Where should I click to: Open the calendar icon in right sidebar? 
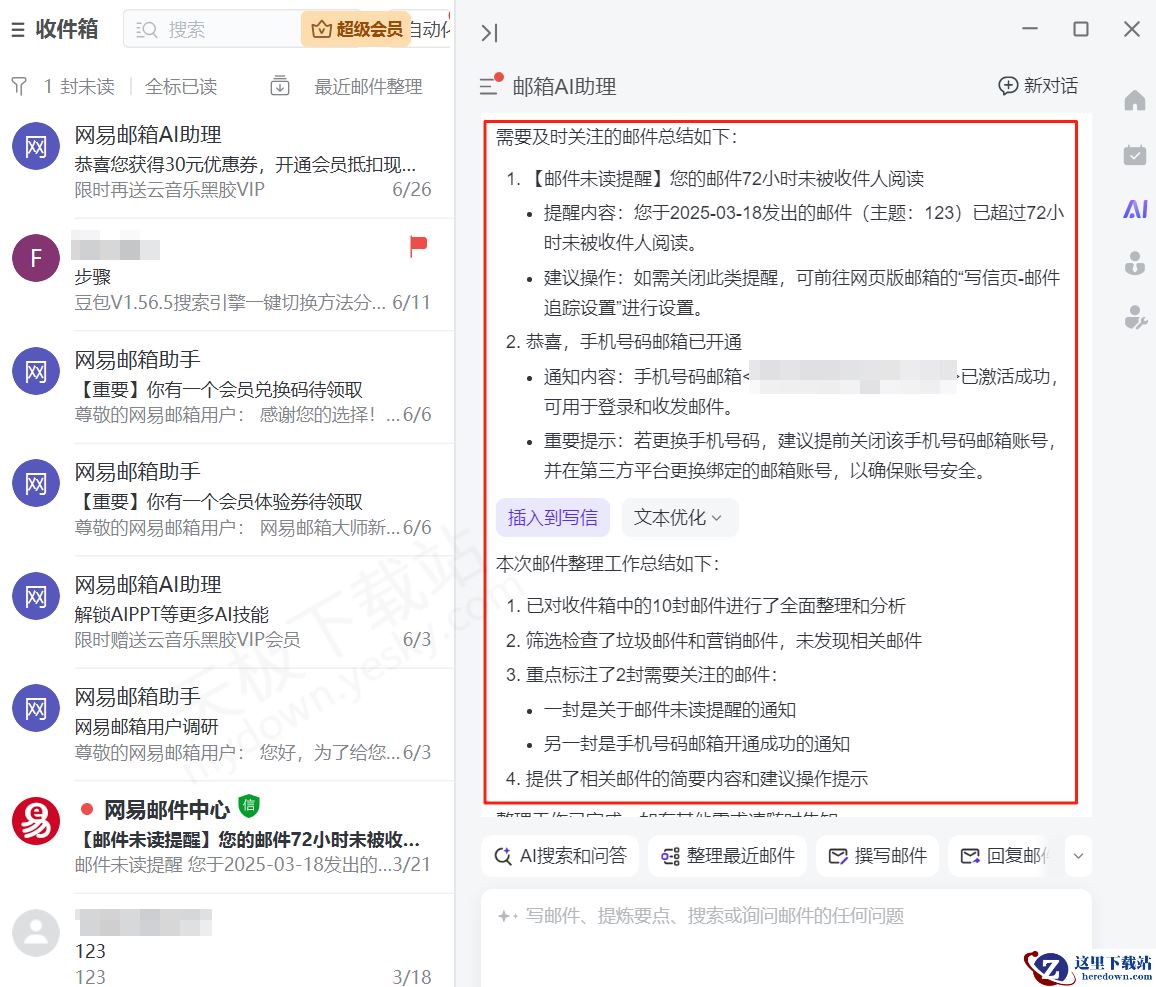[1135, 154]
